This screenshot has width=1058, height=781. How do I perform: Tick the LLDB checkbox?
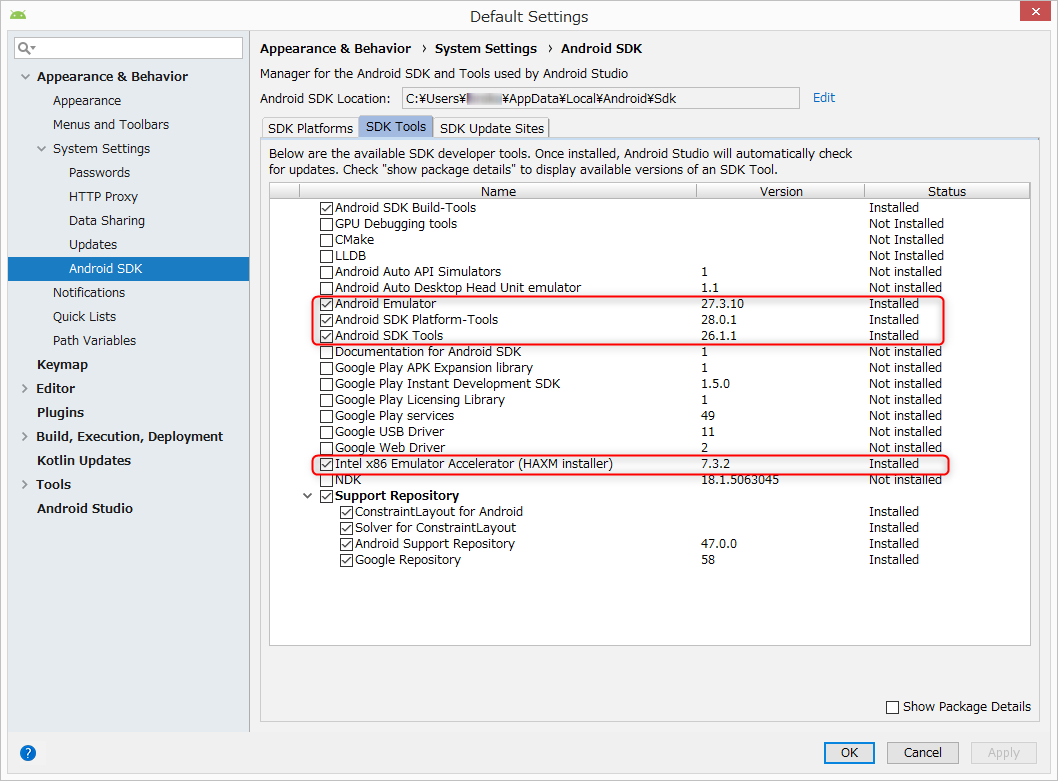click(327, 256)
